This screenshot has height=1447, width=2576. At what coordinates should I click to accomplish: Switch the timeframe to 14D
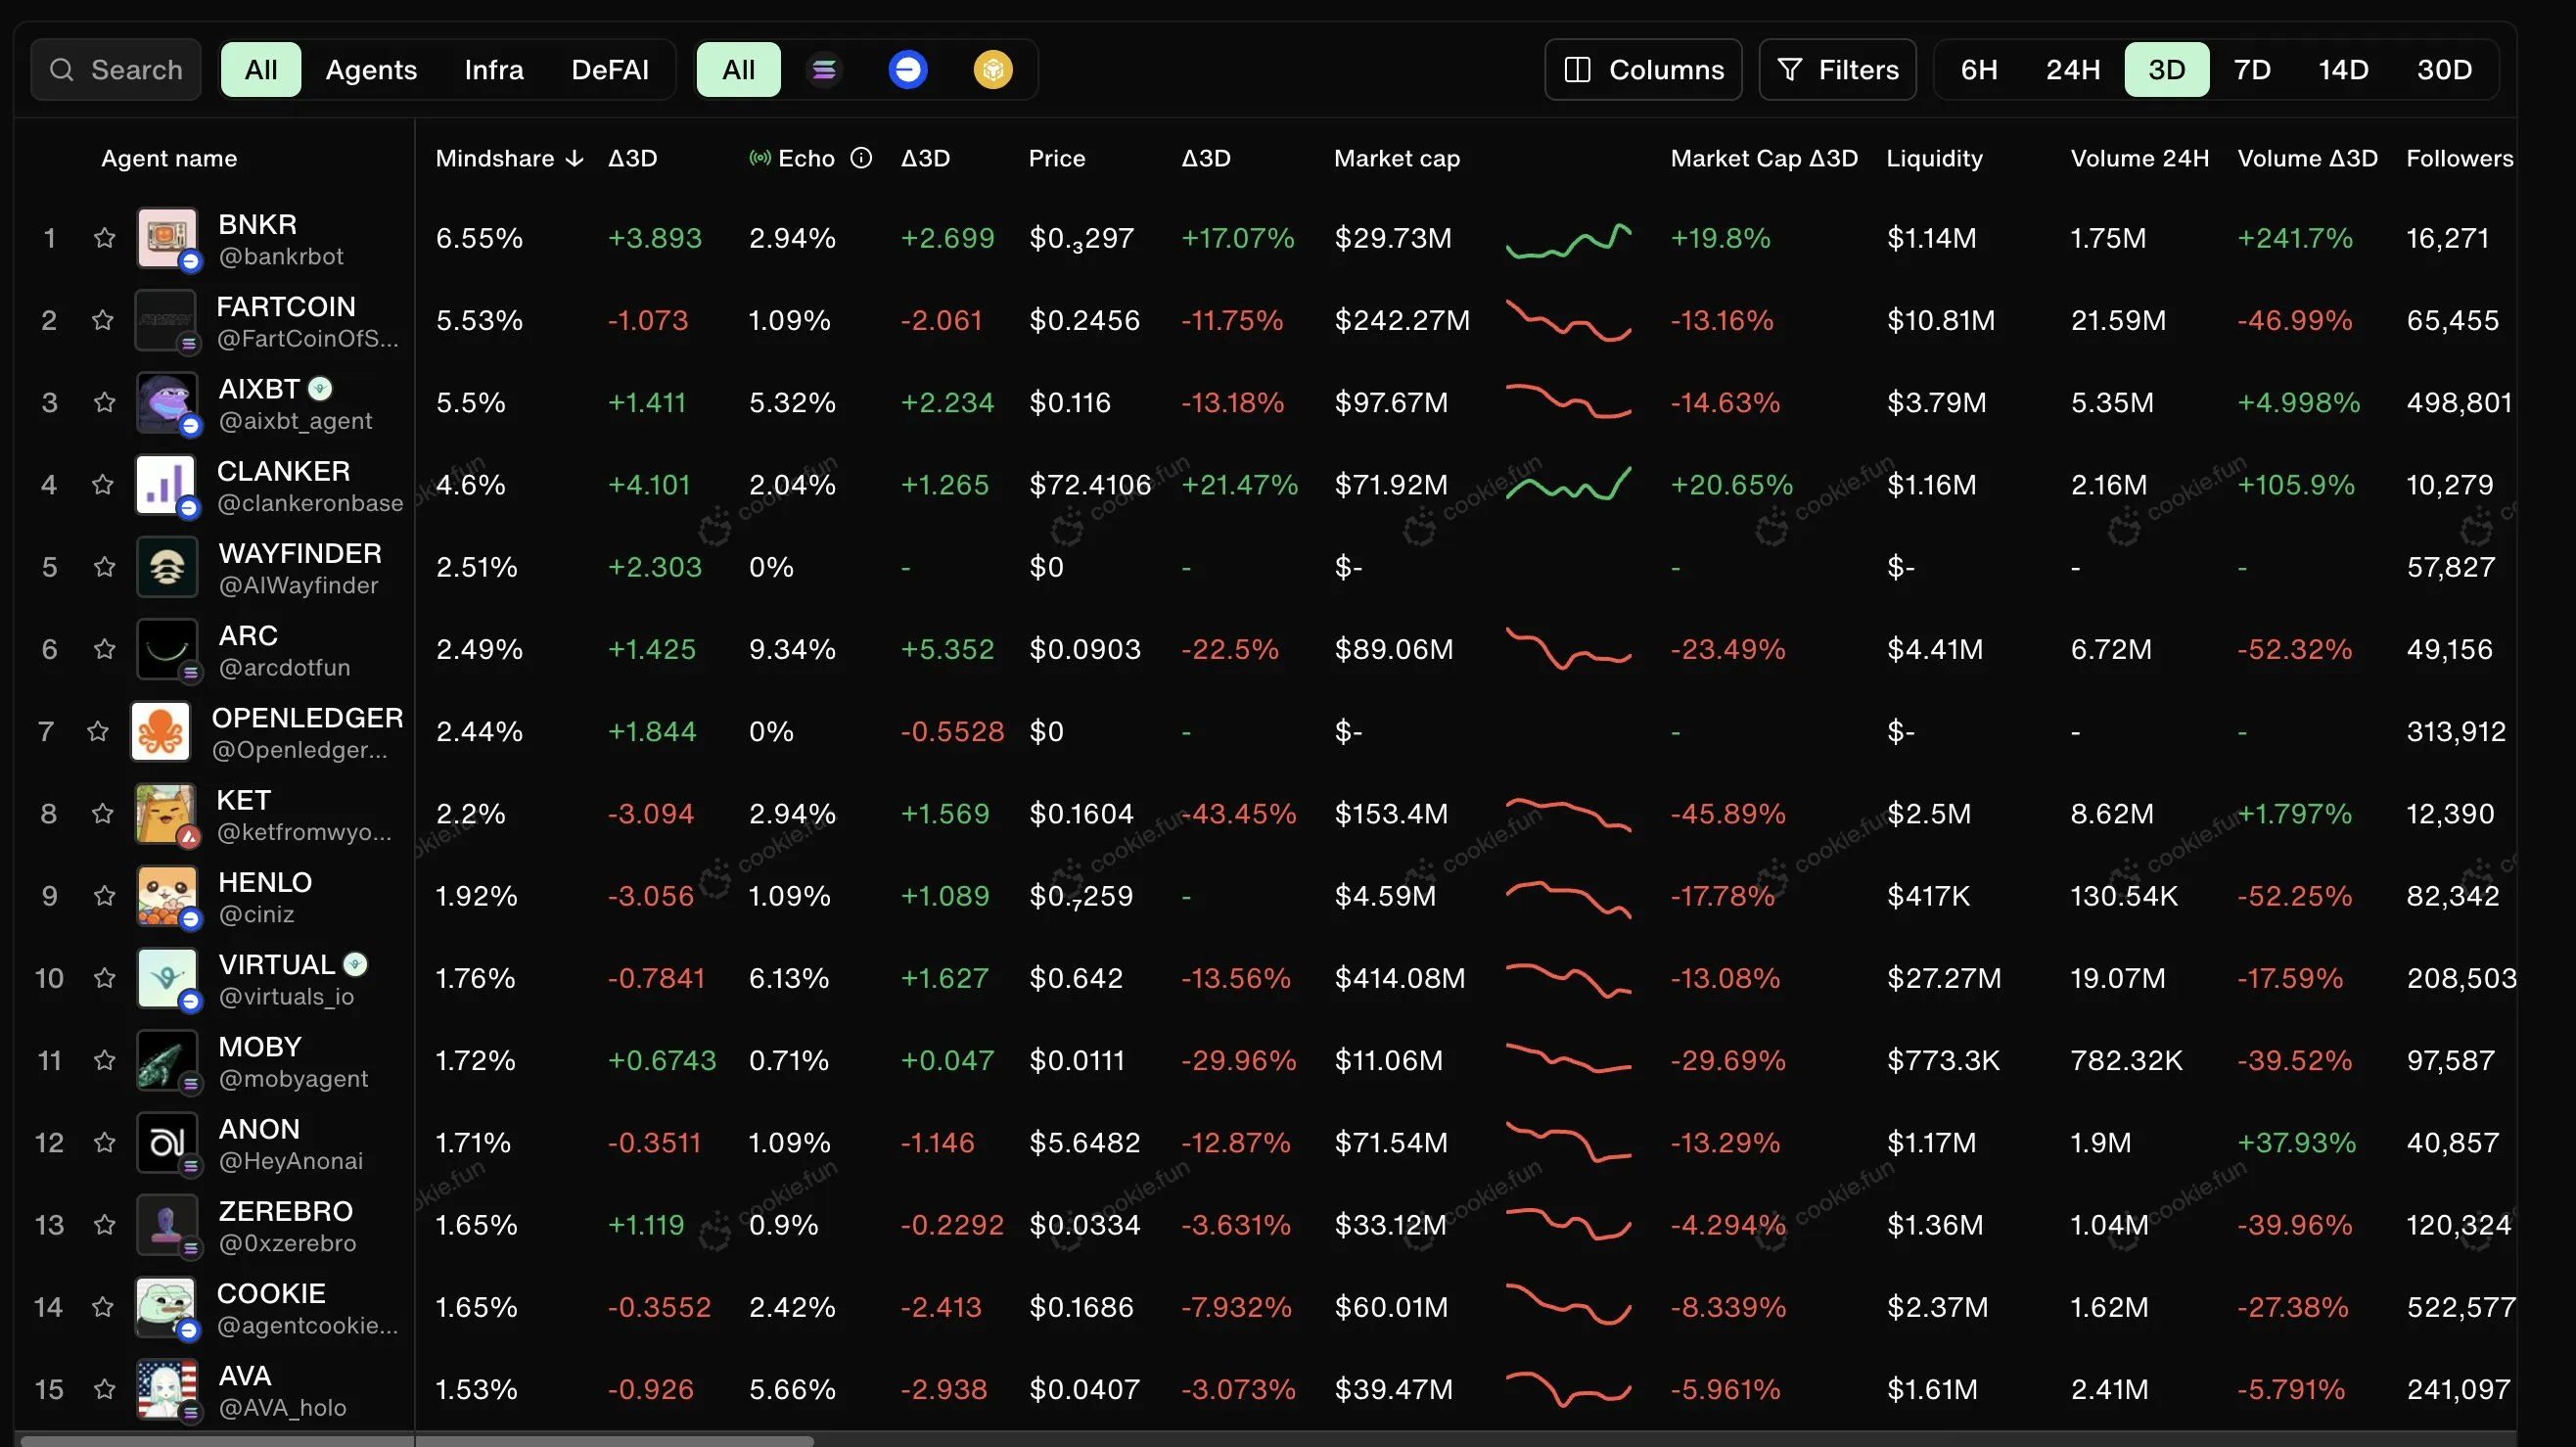[x=2343, y=70]
